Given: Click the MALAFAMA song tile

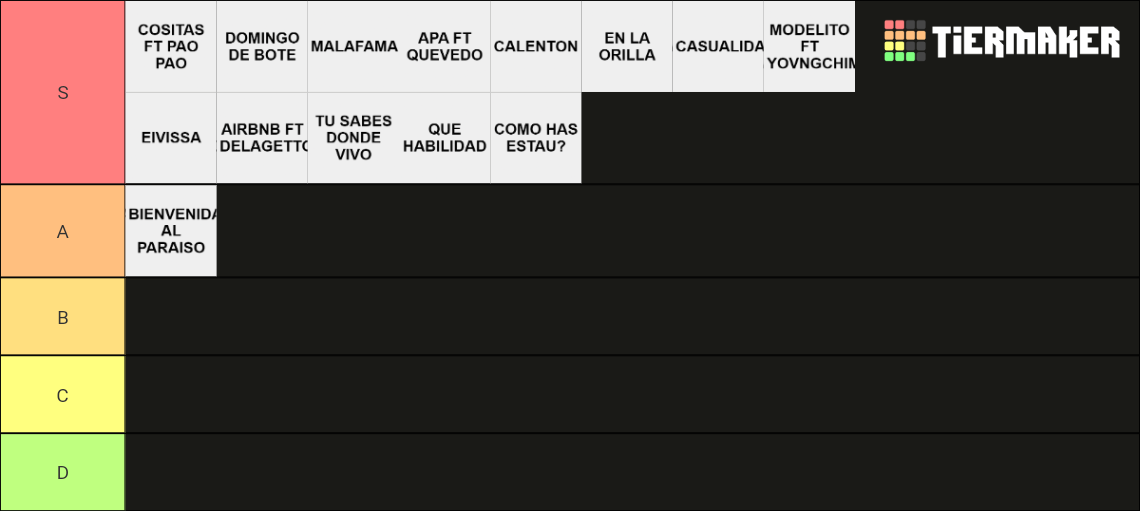Looking at the screenshot, I should click(353, 47).
